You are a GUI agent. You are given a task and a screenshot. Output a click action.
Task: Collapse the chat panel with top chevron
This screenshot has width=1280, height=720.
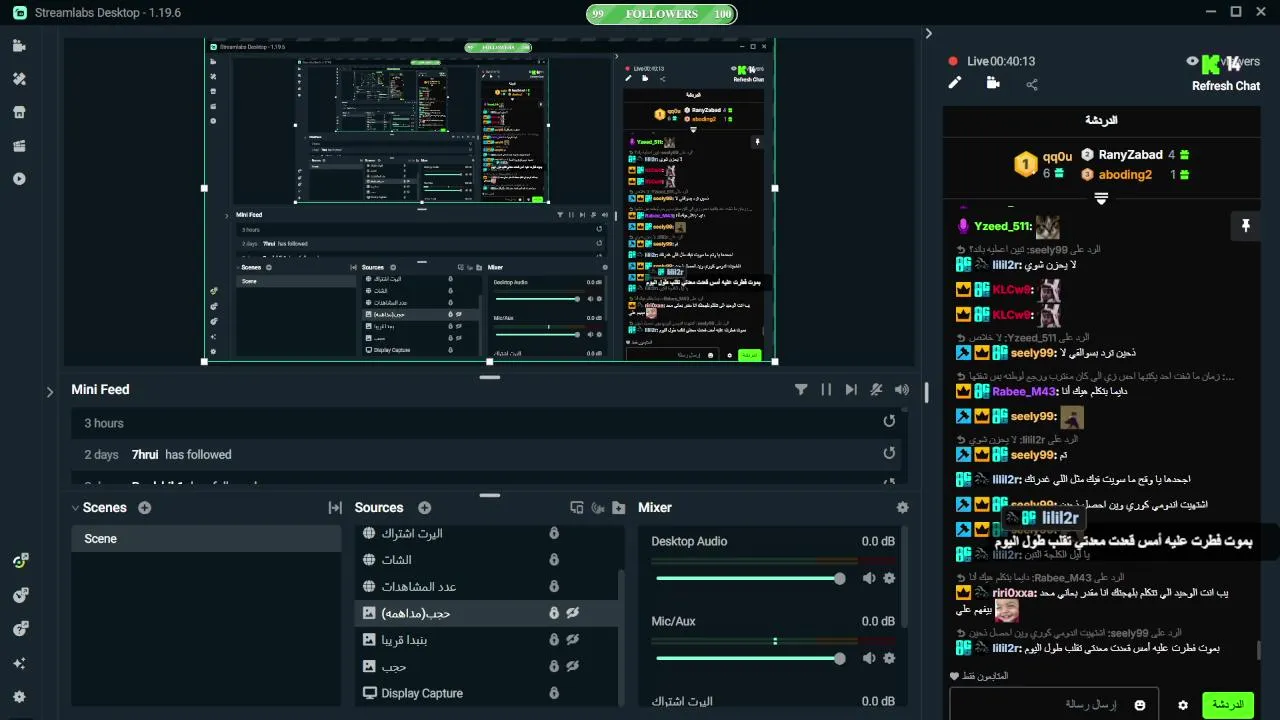click(x=928, y=33)
